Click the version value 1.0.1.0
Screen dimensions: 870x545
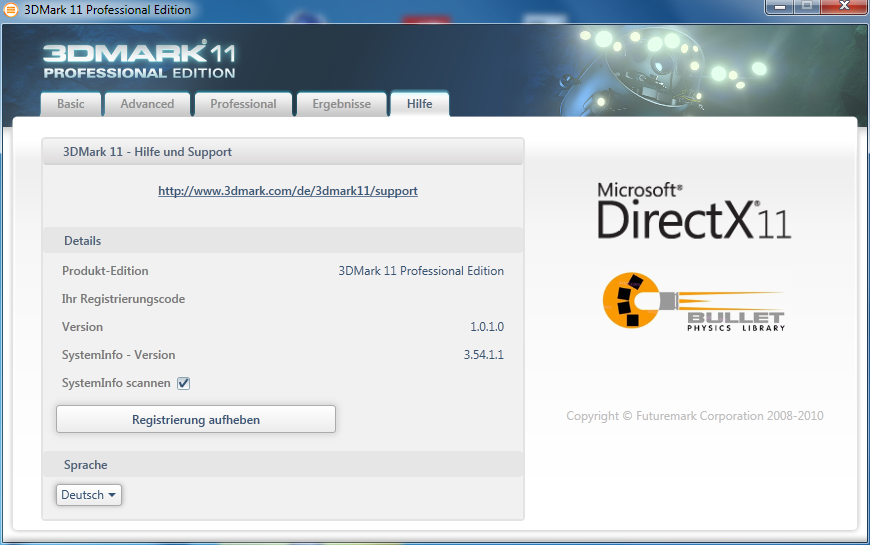click(487, 327)
